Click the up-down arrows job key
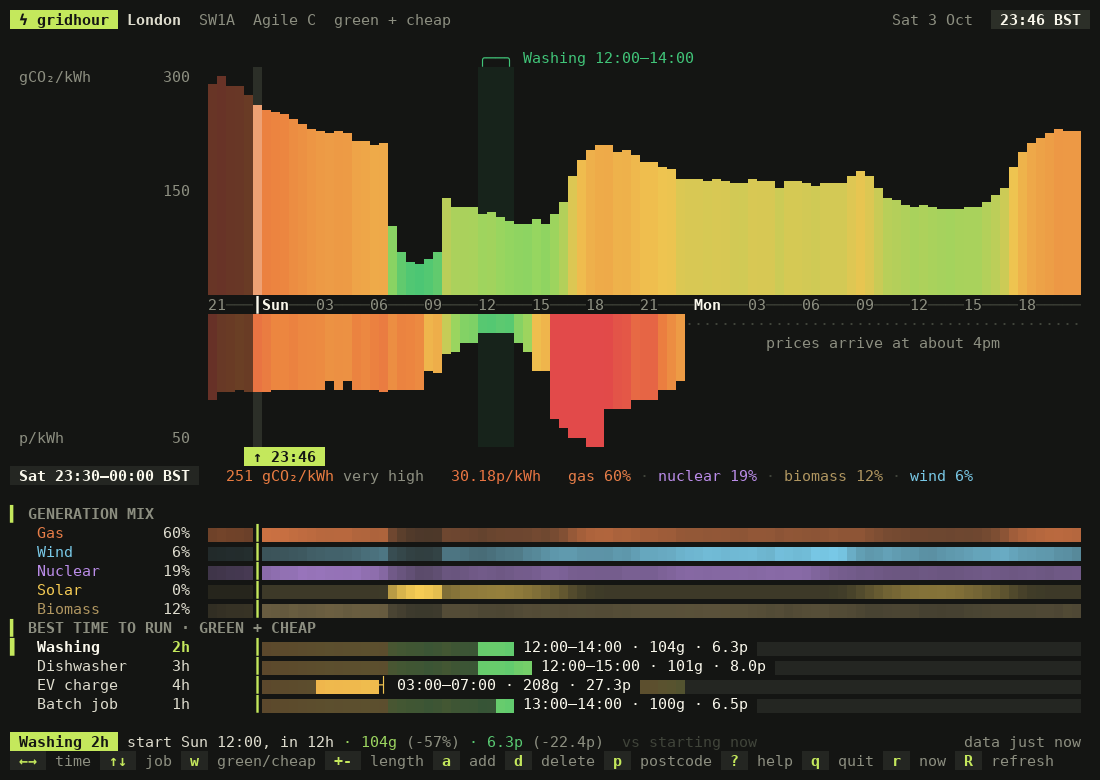Screen dimensions: 1100x780 click(118, 761)
